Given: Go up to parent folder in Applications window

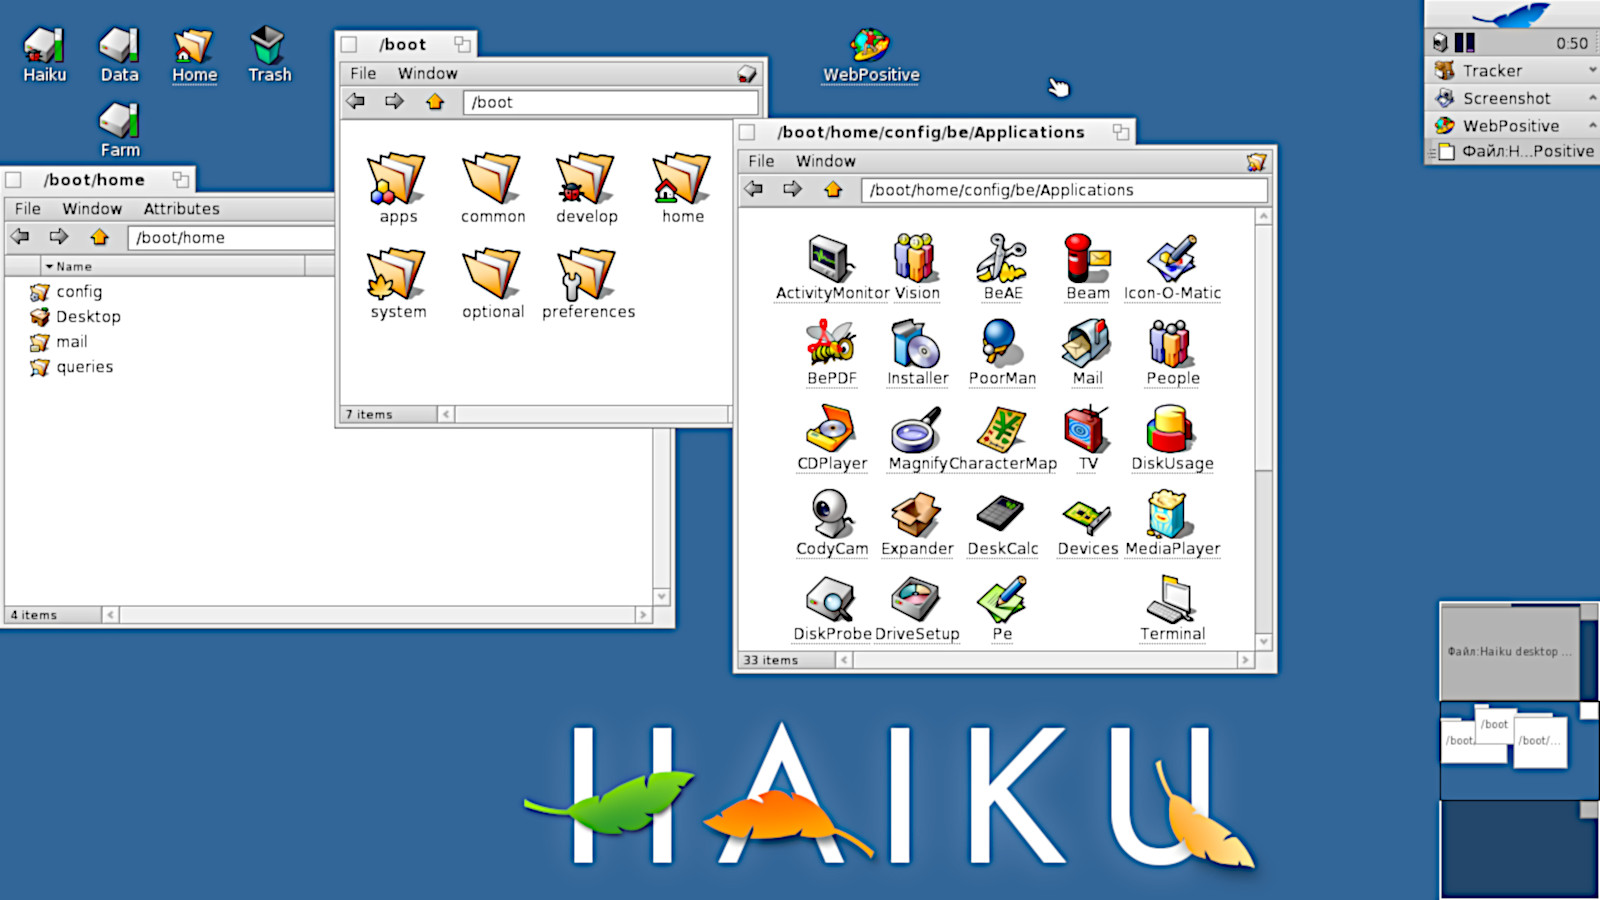Looking at the screenshot, I should [x=832, y=189].
